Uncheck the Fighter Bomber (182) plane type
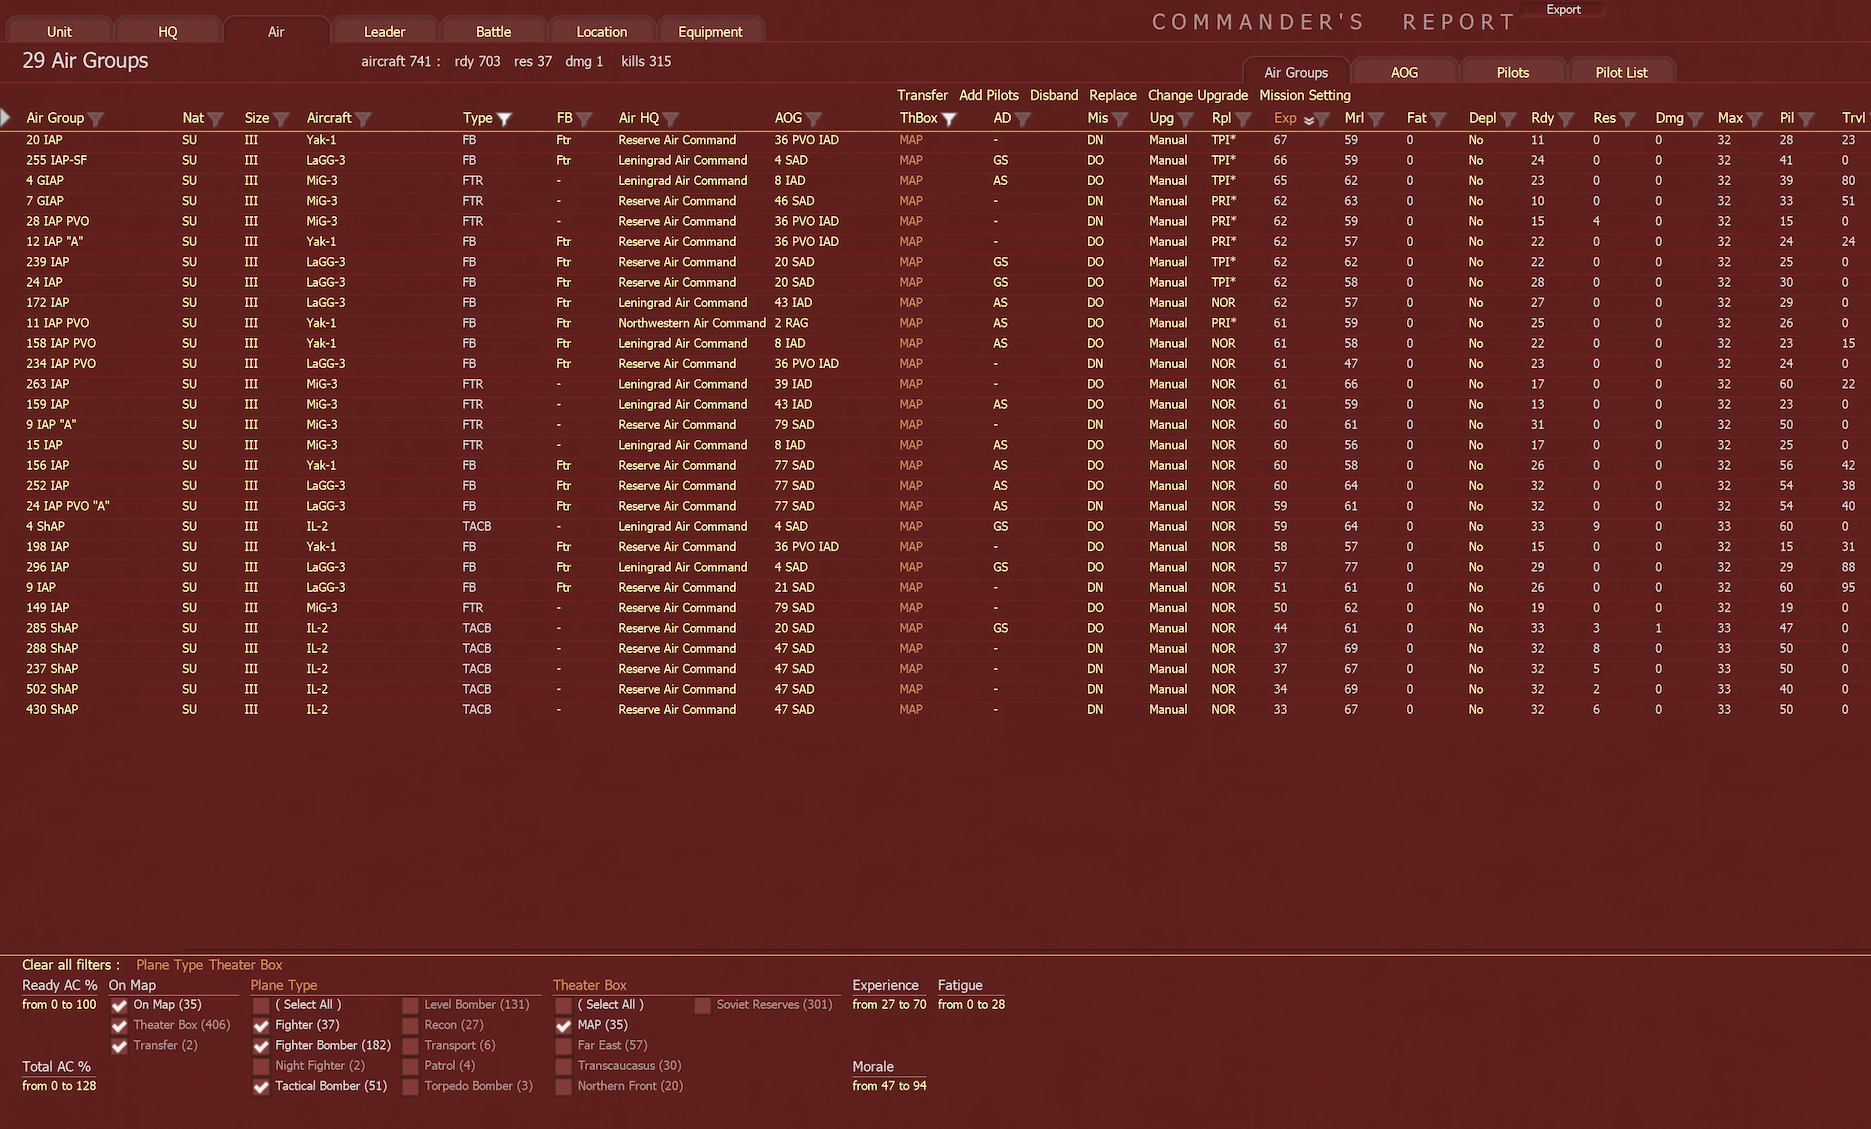Image resolution: width=1871 pixels, height=1129 pixels. coord(261,1046)
